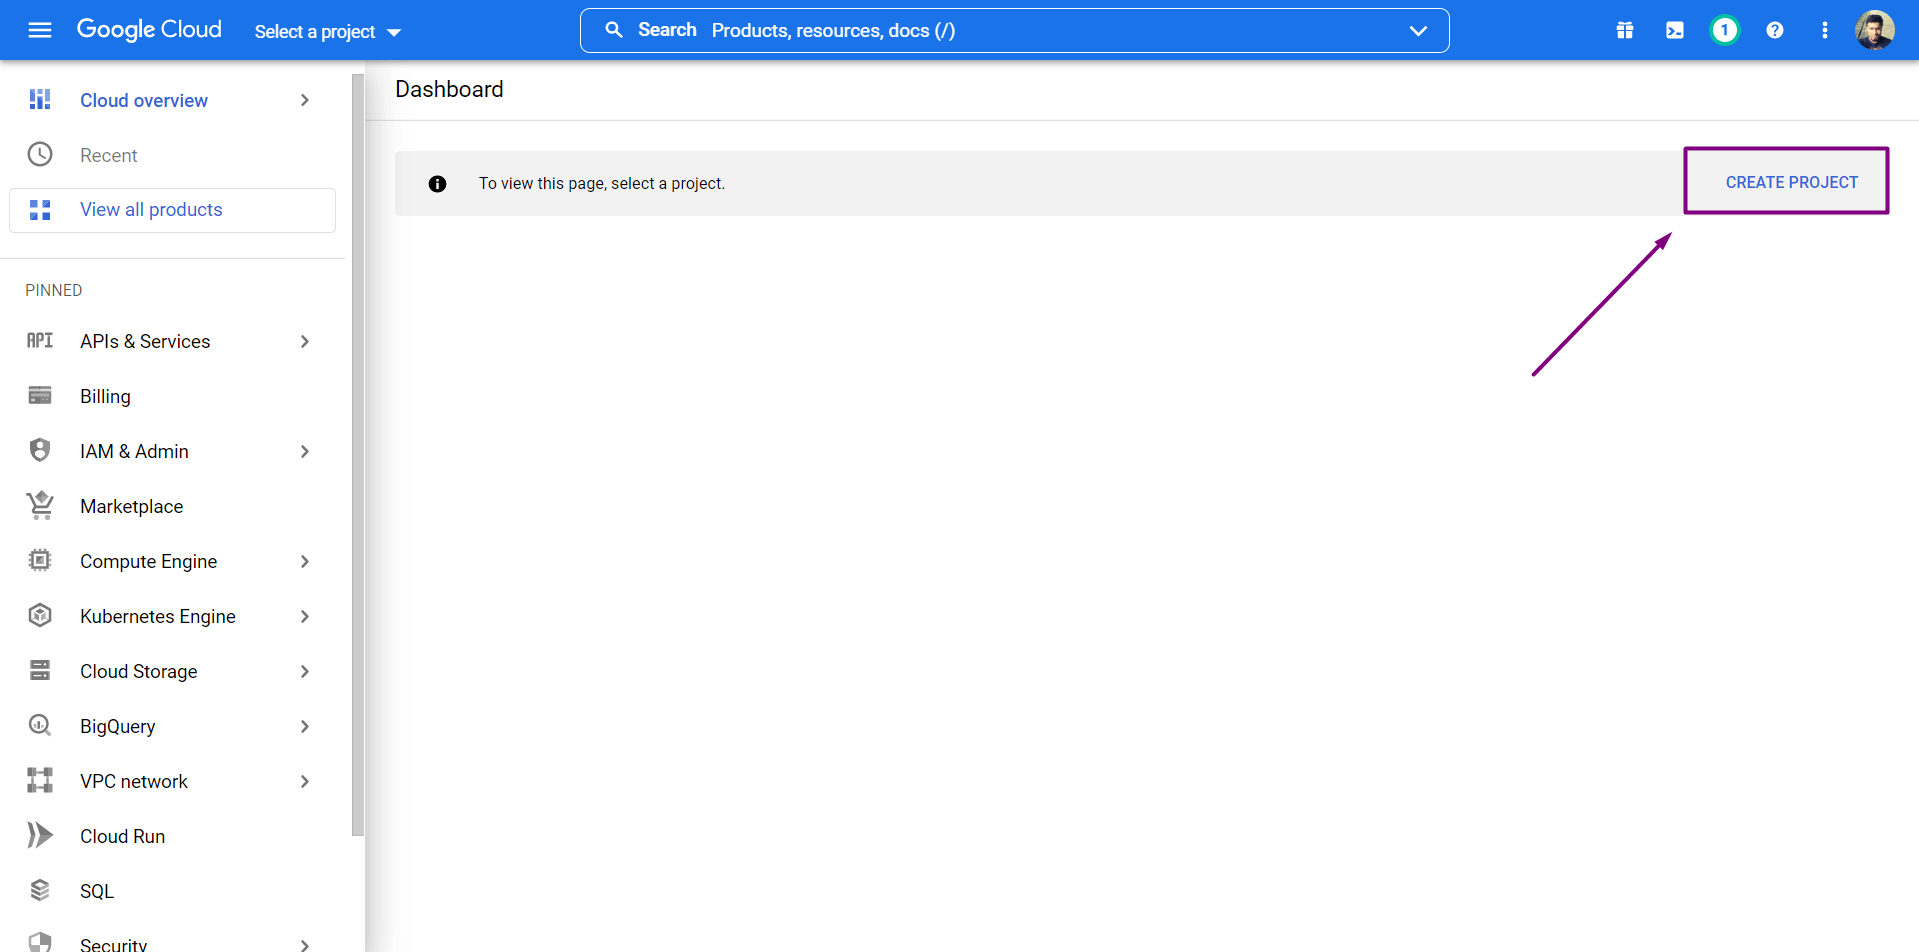Screen dimensions: 1919x952
Task: Open Kubernetes Engine label
Action: point(158,616)
